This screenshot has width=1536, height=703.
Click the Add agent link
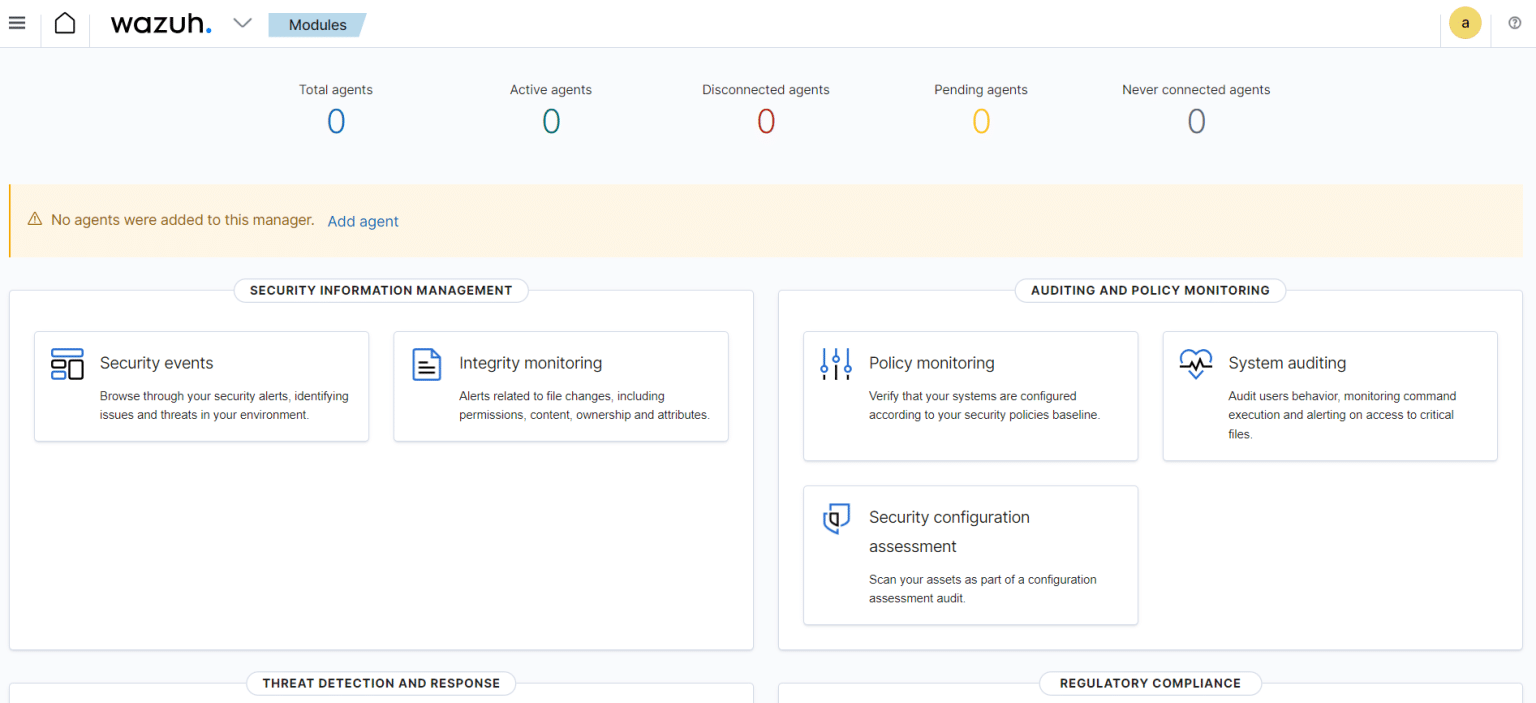[x=363, y=221]
